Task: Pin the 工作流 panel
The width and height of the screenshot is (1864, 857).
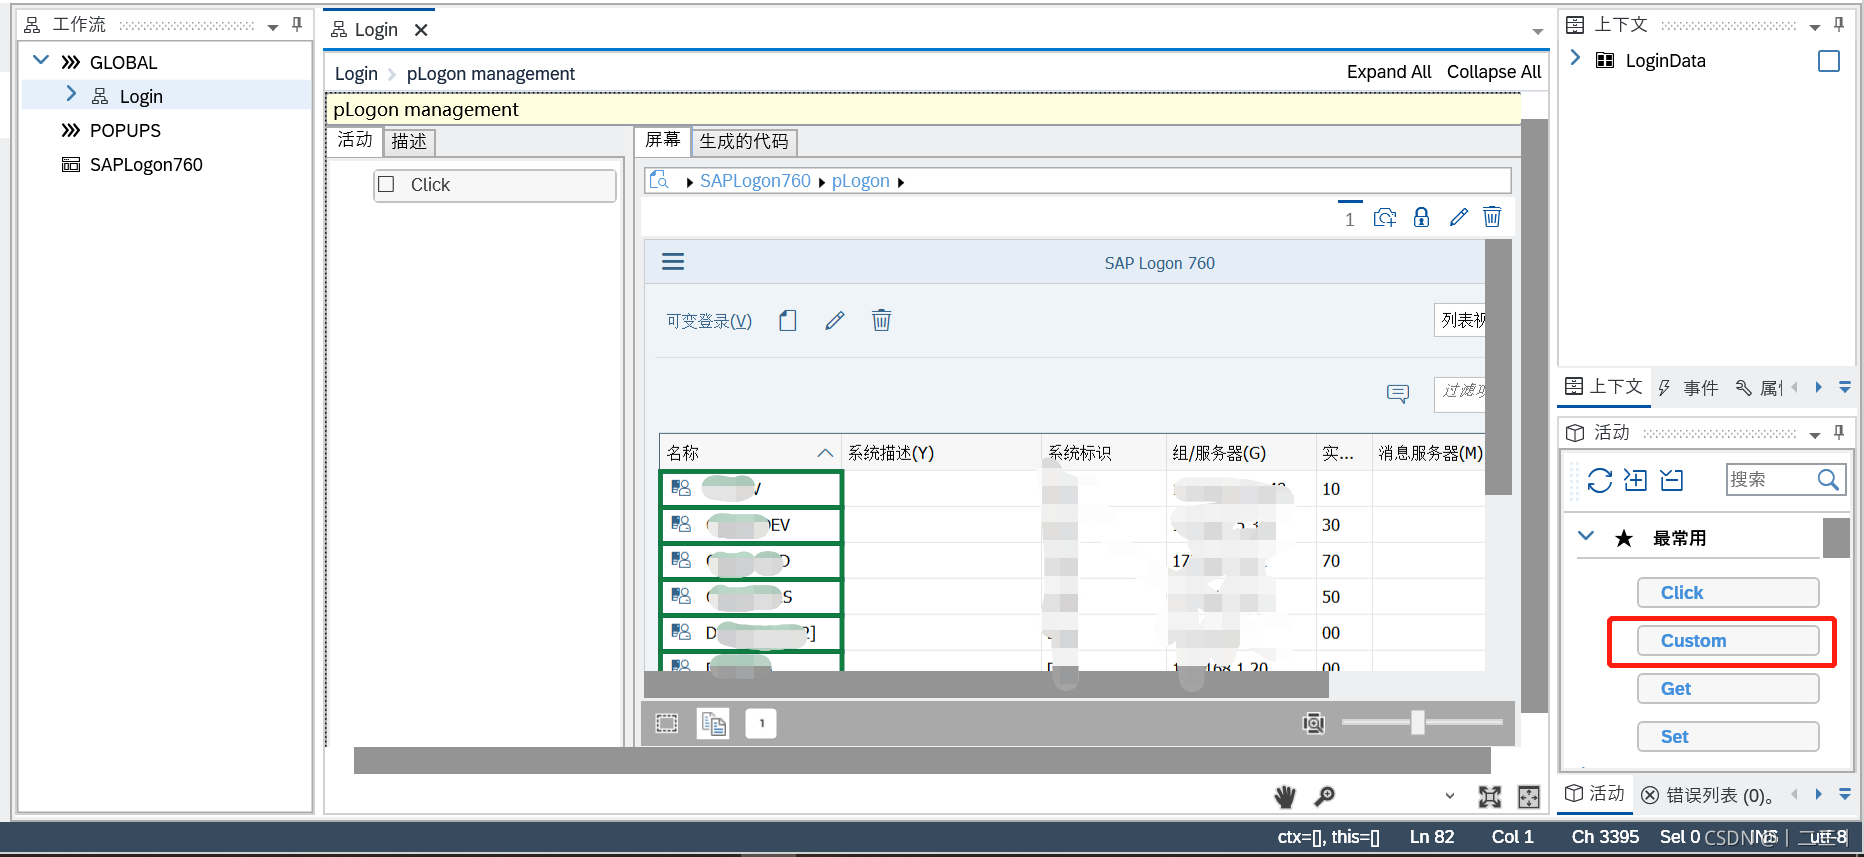Action: click(297, 25)
